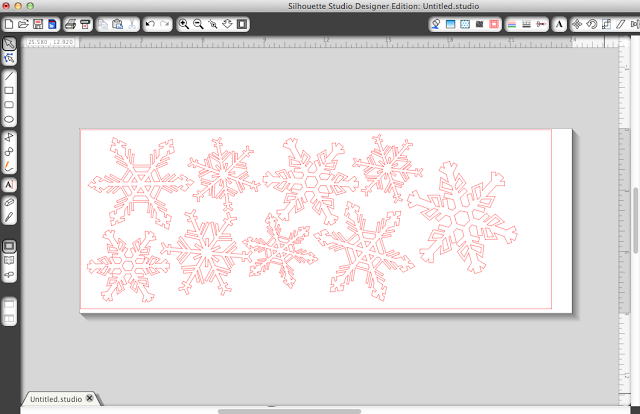This screenshot has height=414, width=640.
Task: Click Fit to Page zoom icon
Action: pos(243,23)
